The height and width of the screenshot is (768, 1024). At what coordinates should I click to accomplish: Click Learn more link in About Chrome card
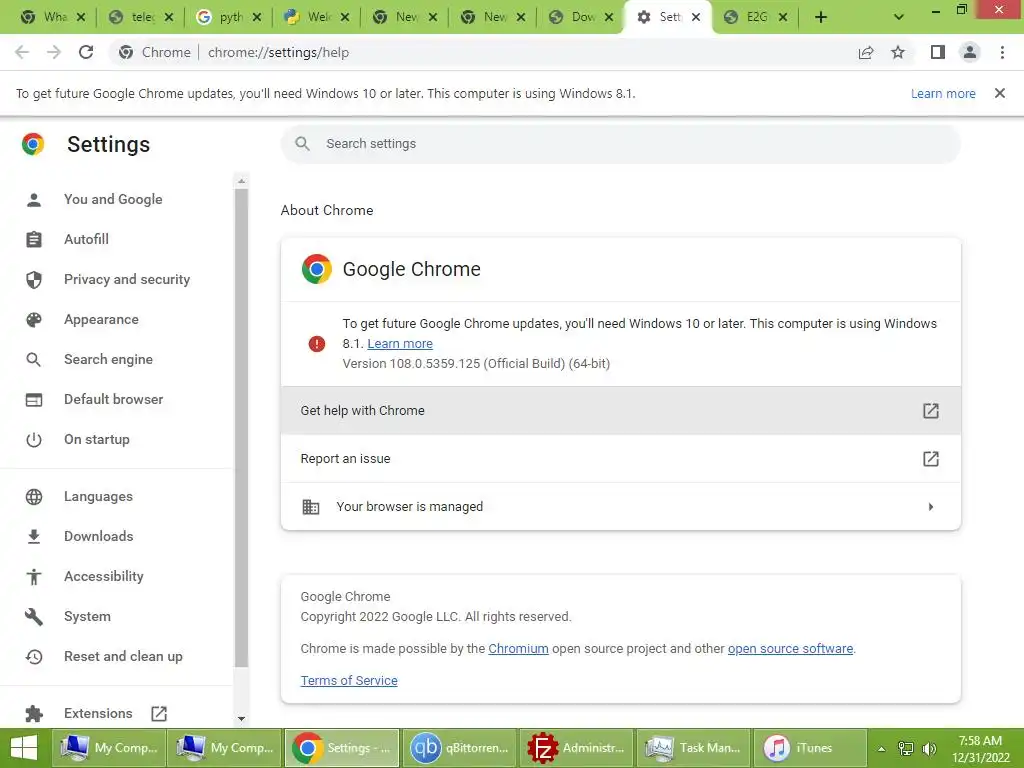(x=400, y=344)
